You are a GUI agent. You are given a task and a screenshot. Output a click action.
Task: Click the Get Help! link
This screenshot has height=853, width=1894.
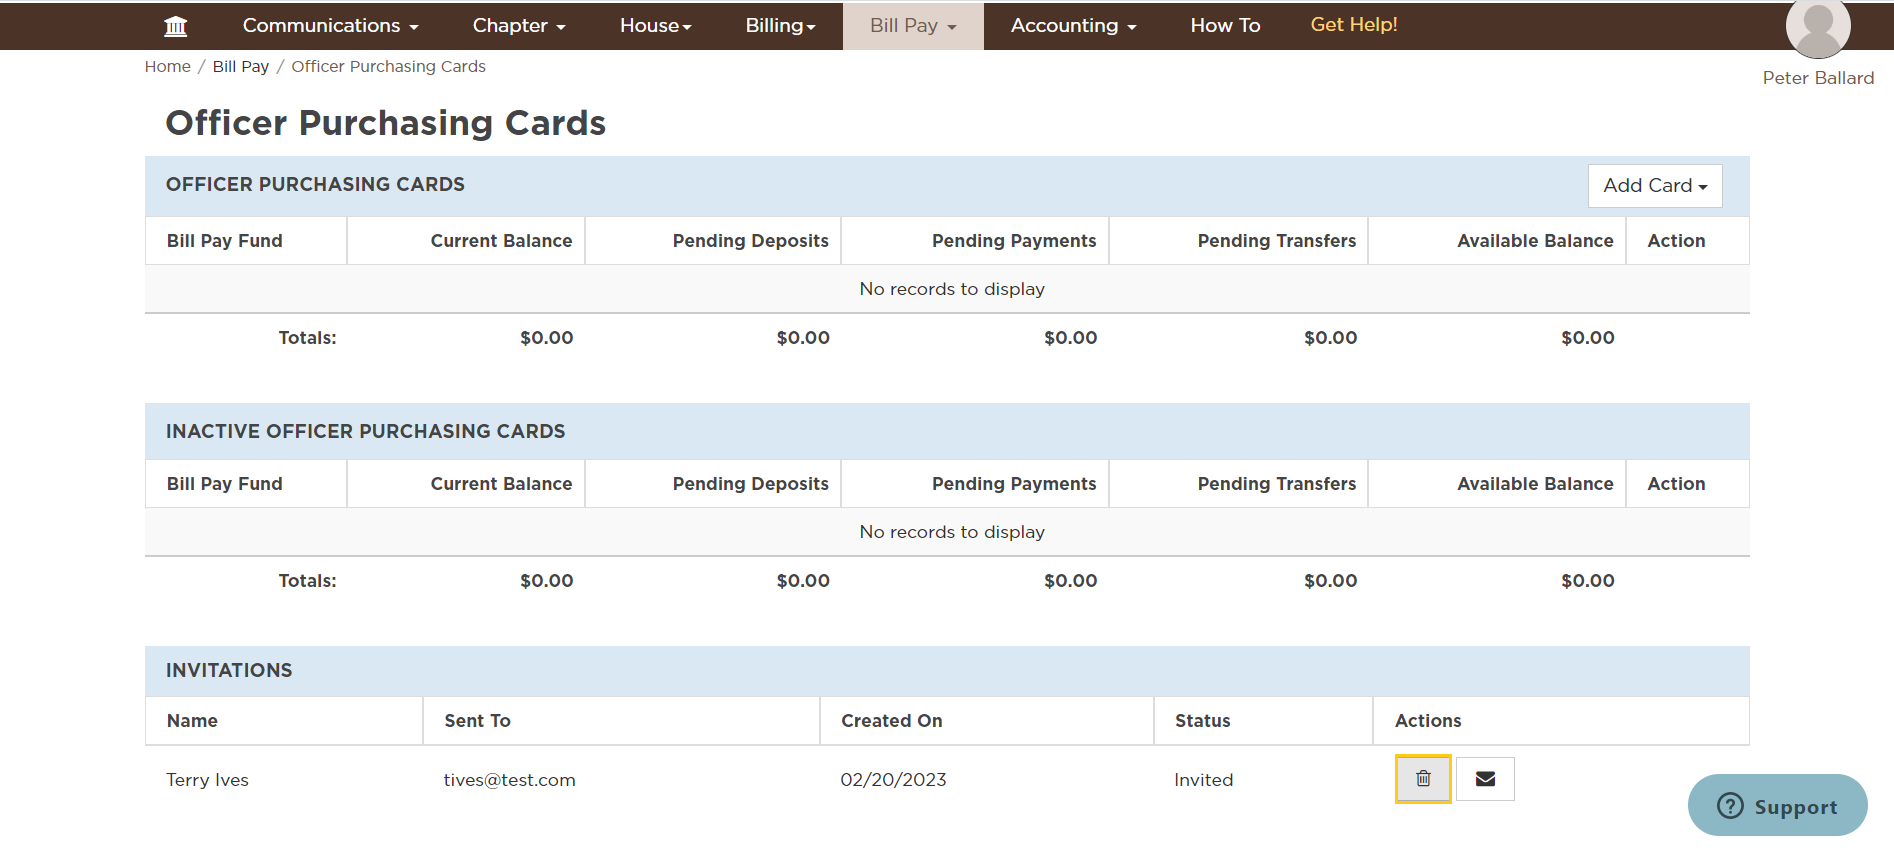click(x=1354, y=25)
